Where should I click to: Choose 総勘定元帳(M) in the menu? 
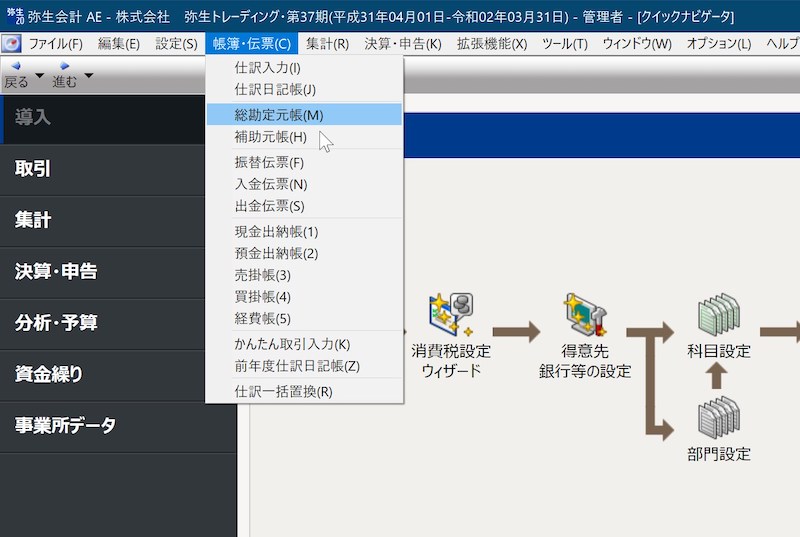point(304,115)
